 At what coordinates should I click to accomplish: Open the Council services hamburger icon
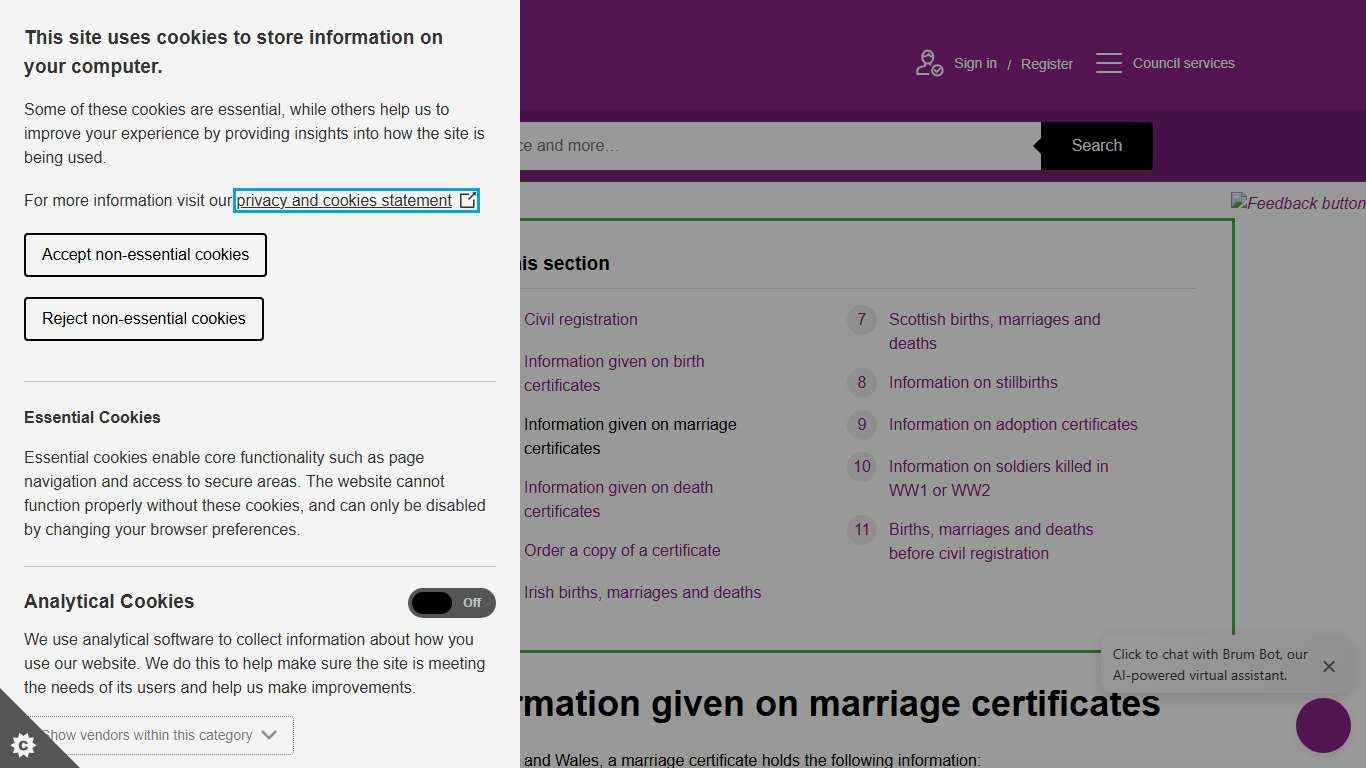[1109, 62]
